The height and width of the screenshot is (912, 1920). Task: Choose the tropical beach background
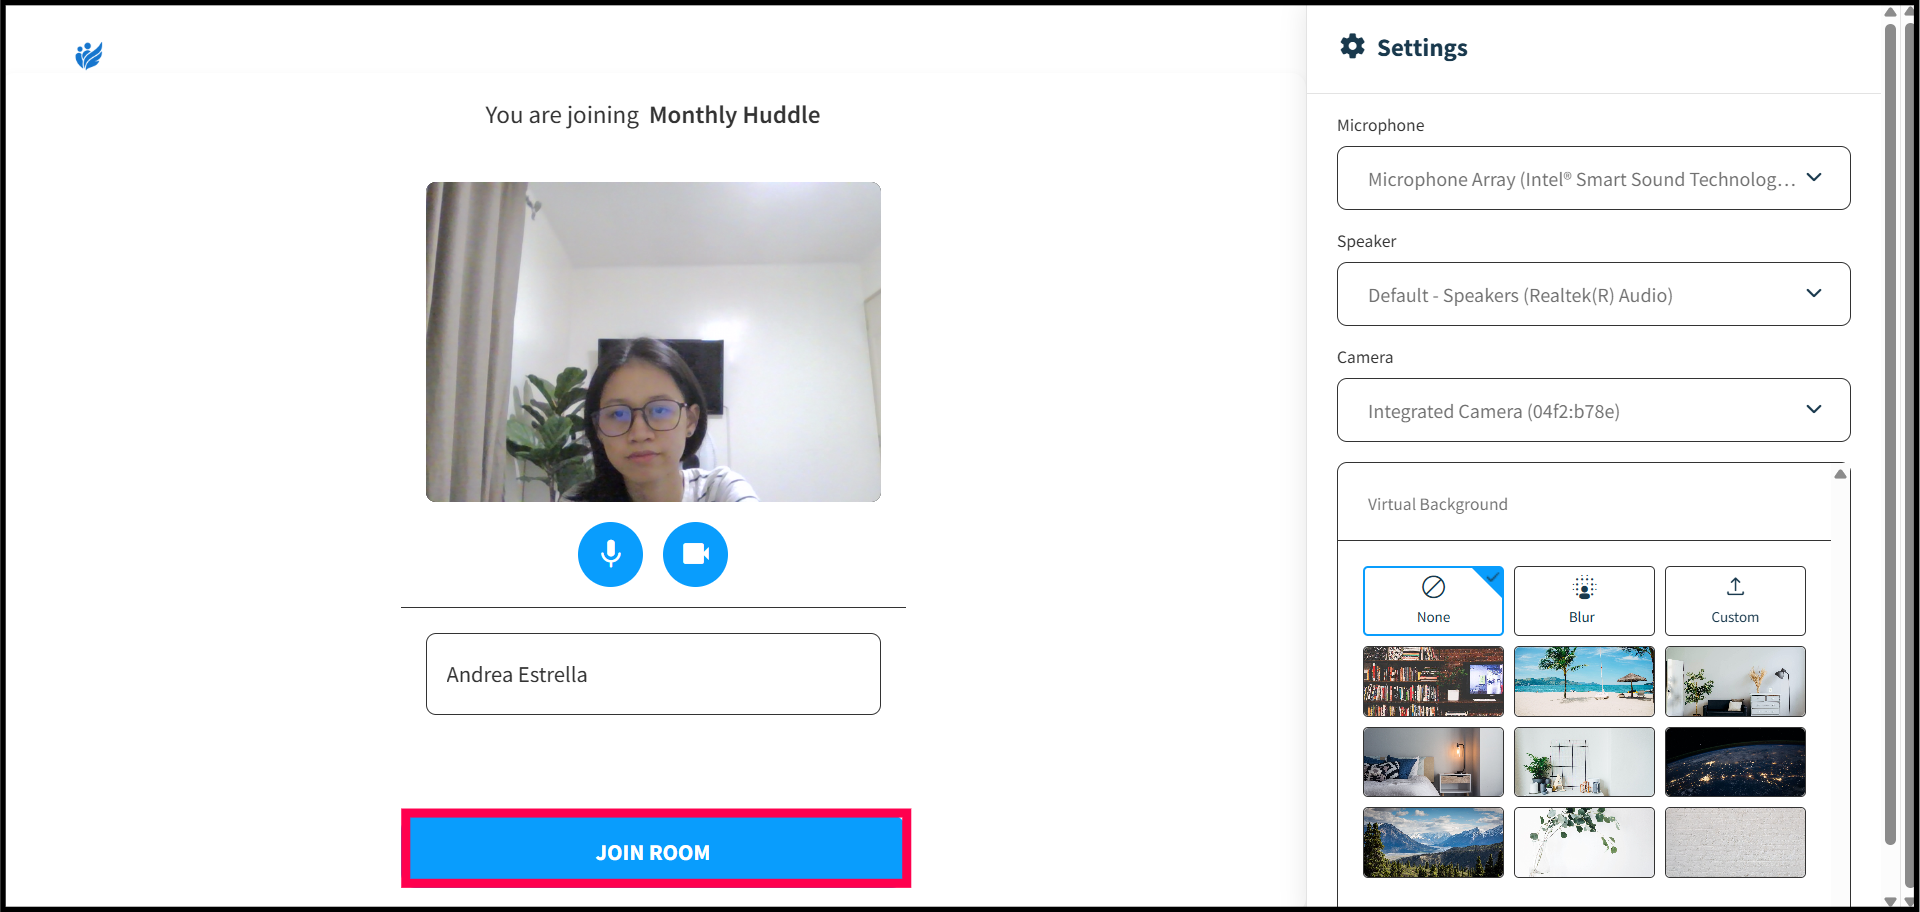(x=1583, y=682)
